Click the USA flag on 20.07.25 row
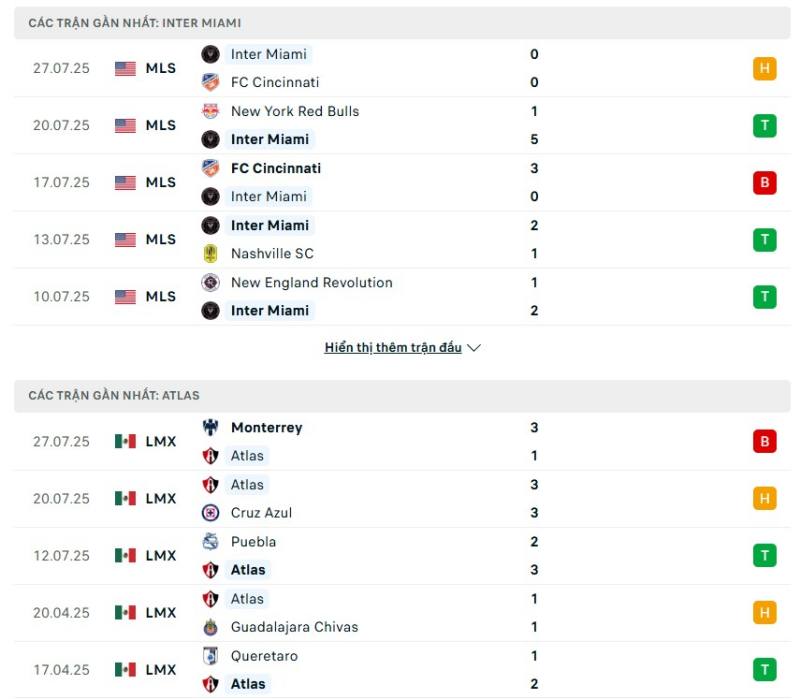Image resolution: width=800 pixels, height=699 pixels. [x=126, y=126]
